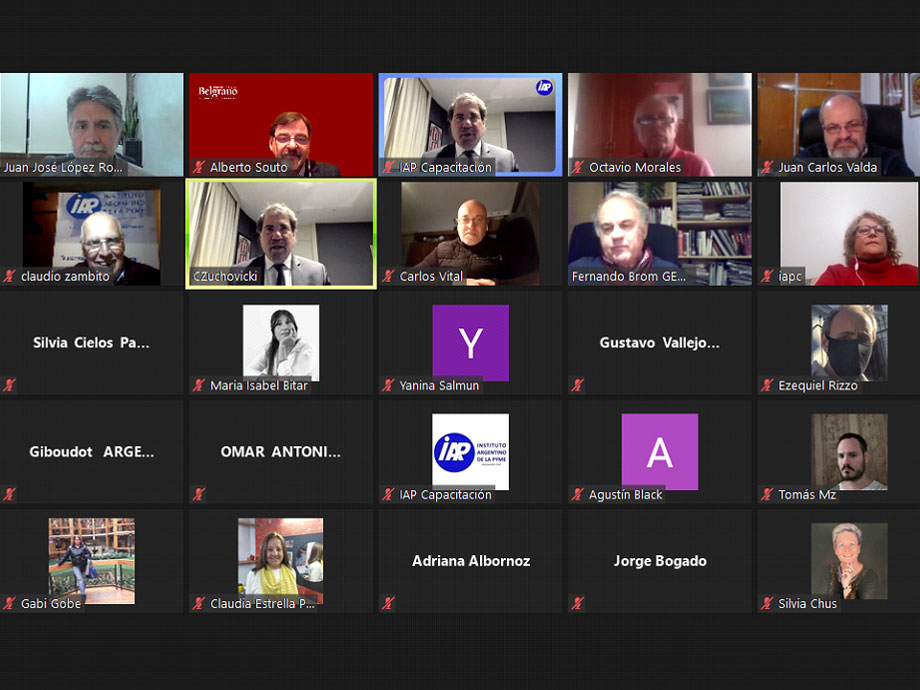Click muted mic icon beside Silvia Chus
The height and width of the screenshot is (690, 920).
coord(767,604)
